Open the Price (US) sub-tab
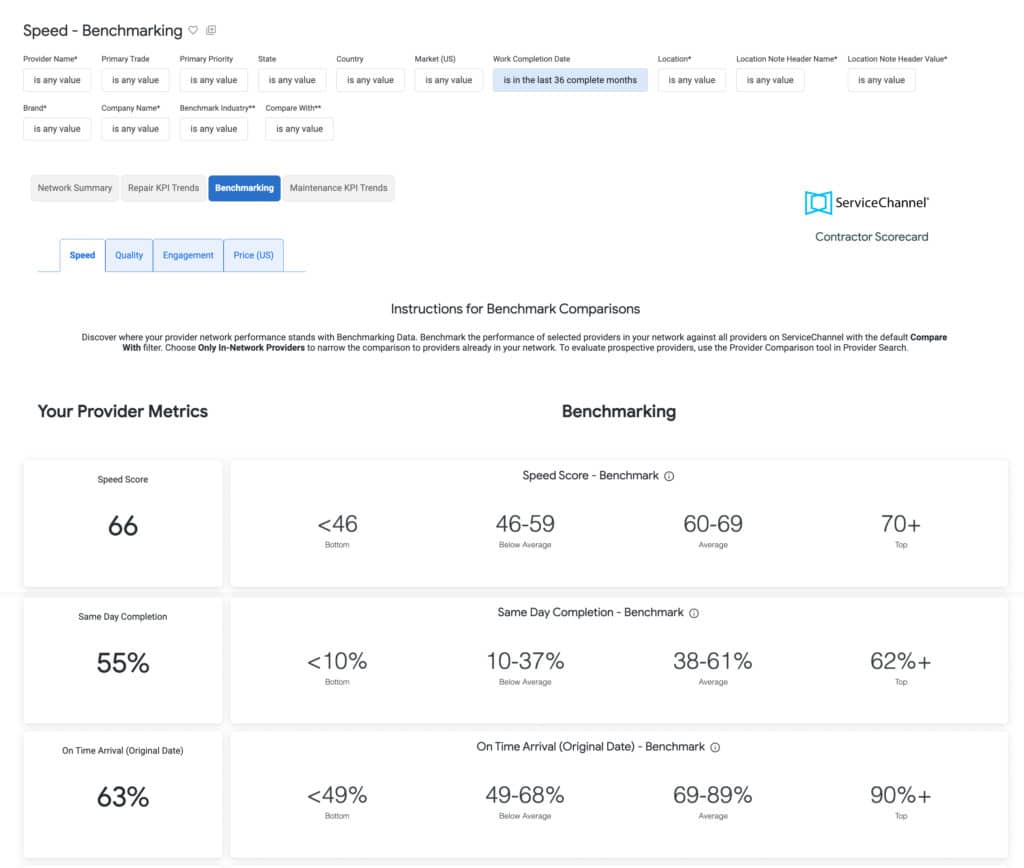 click(x=253, y=255)
